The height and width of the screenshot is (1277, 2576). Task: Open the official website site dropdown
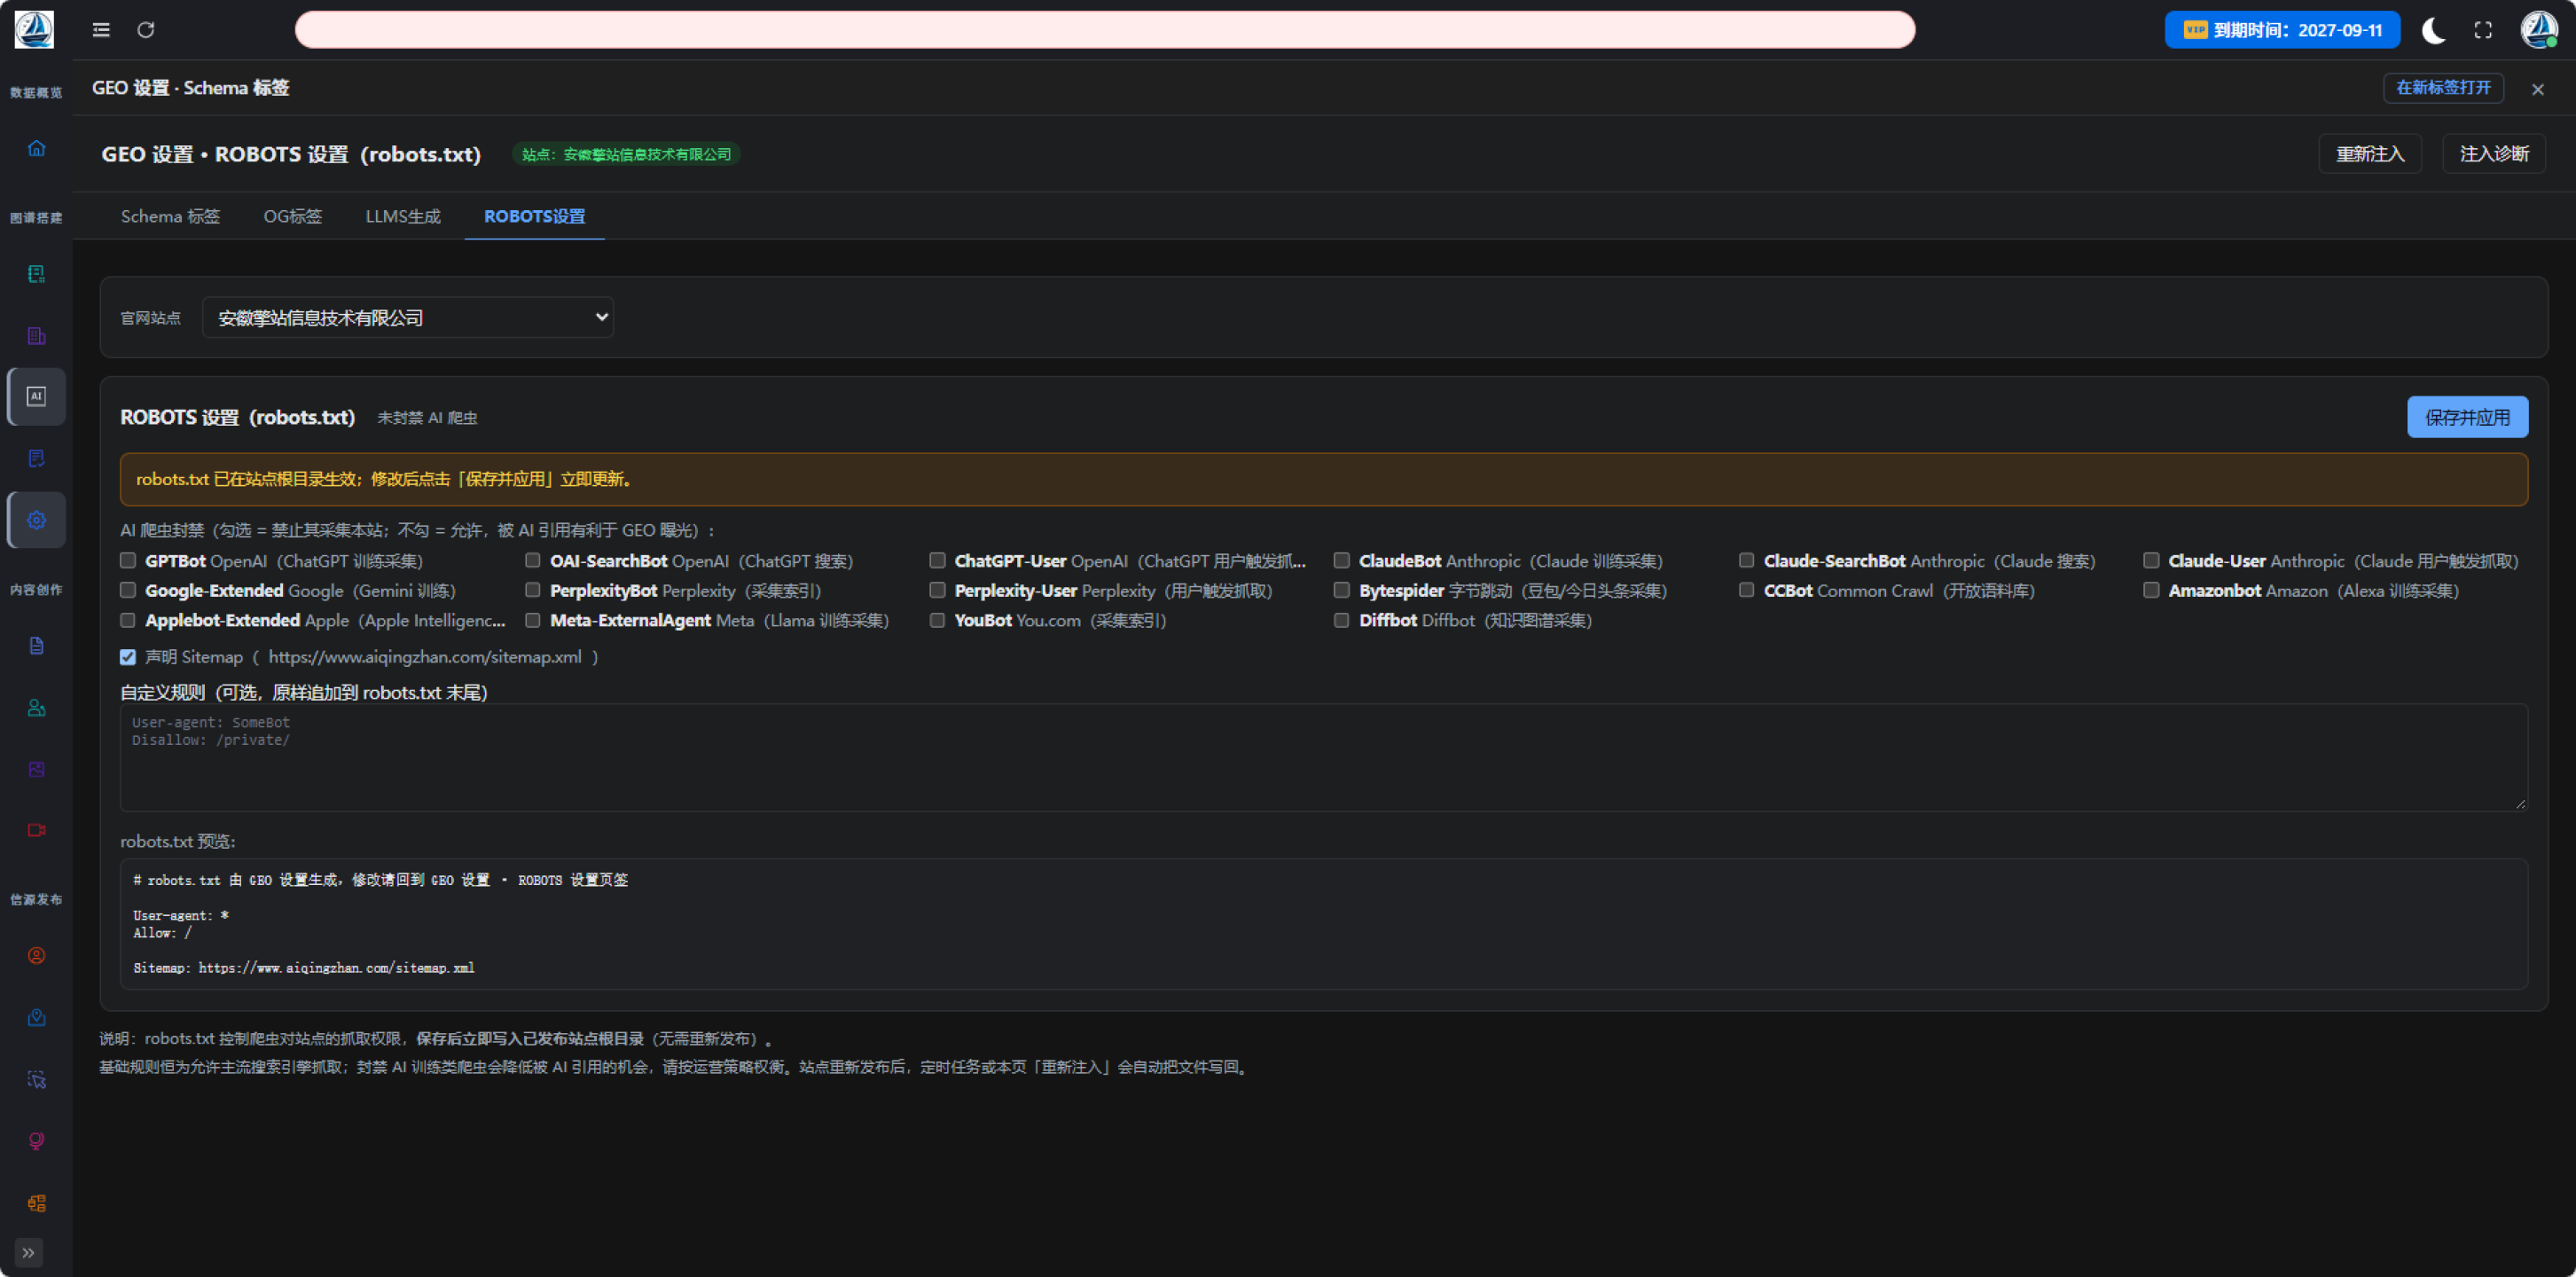pos(408,317)
